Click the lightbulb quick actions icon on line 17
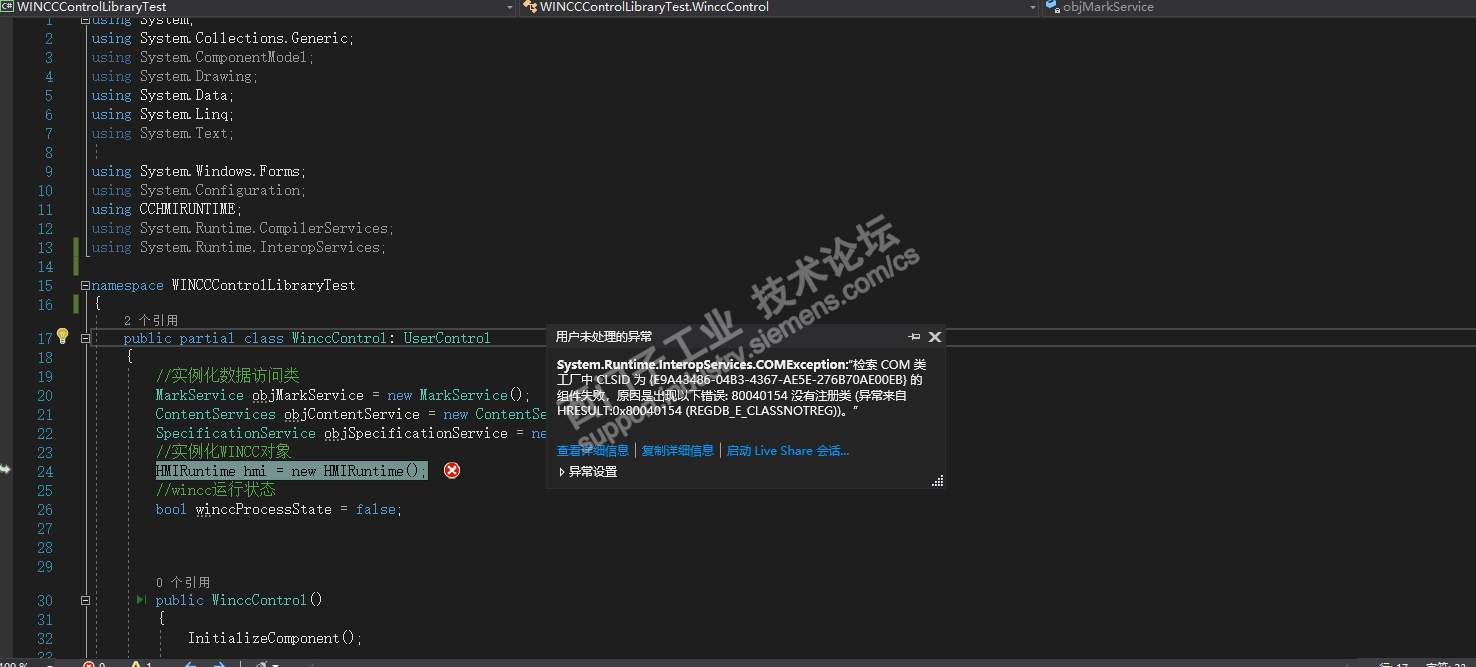Screen dimensions: 1476x667 point(62,336)
